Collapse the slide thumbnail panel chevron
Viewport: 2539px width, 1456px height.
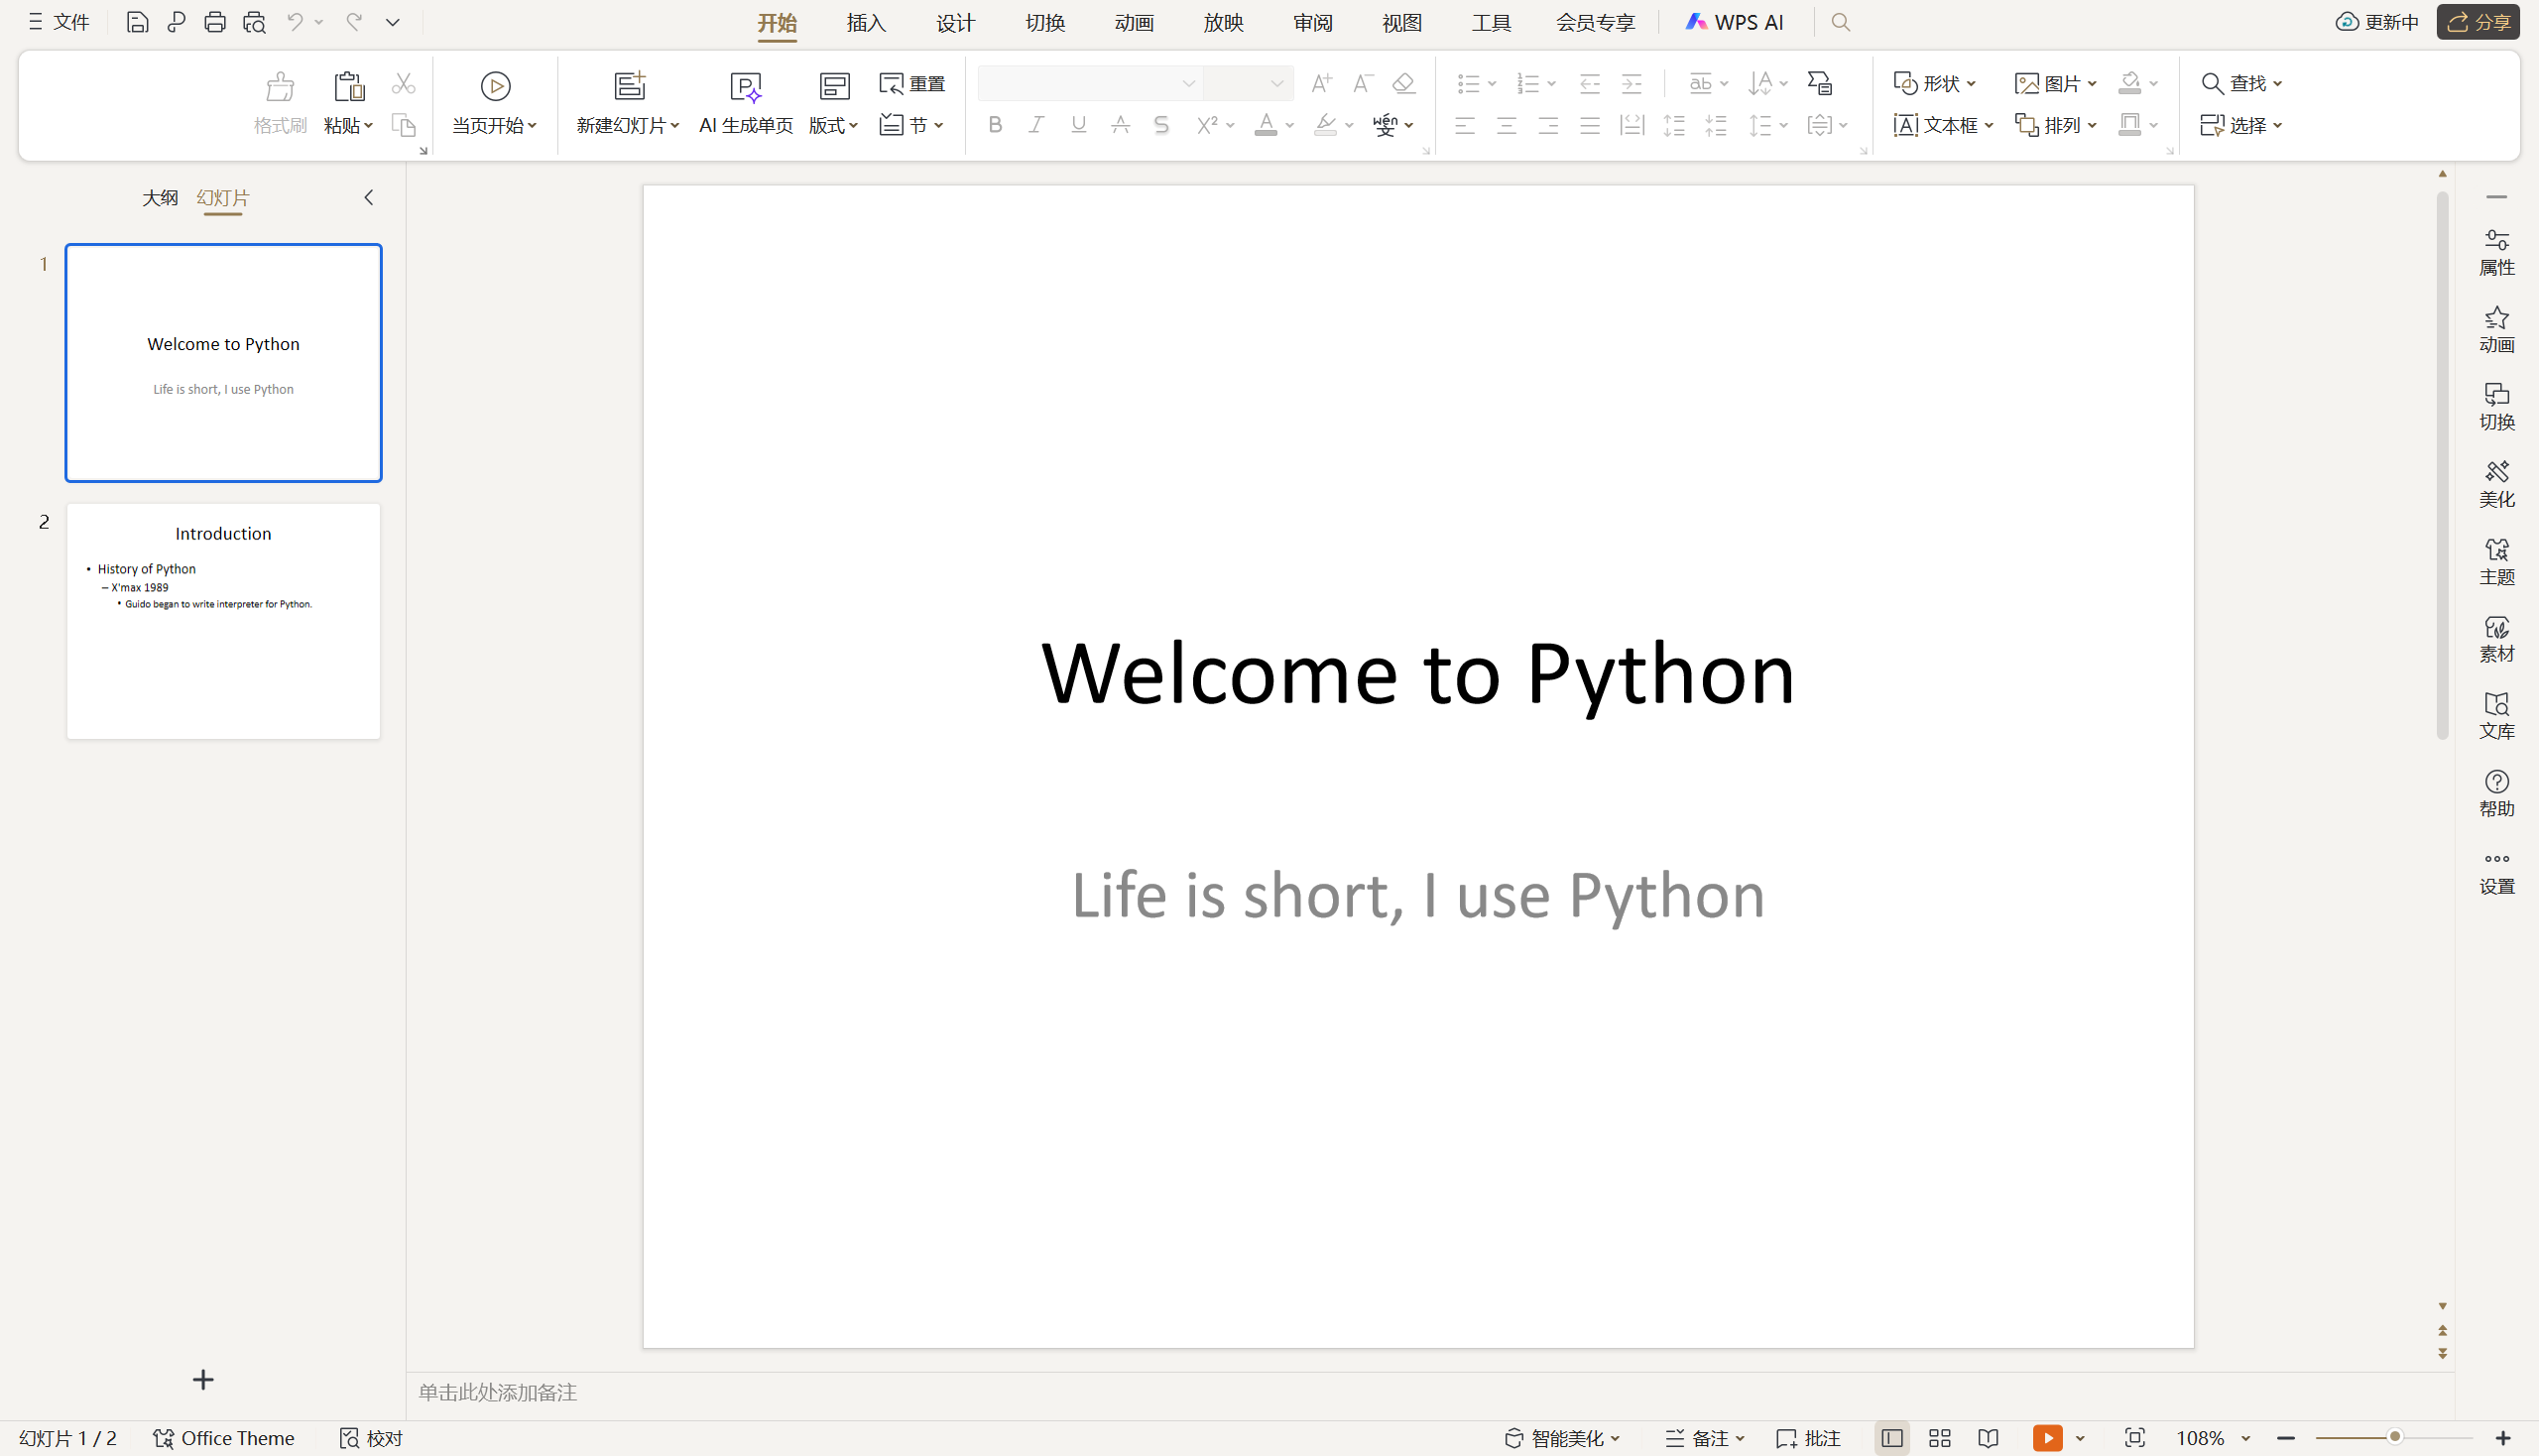point(369,198)
